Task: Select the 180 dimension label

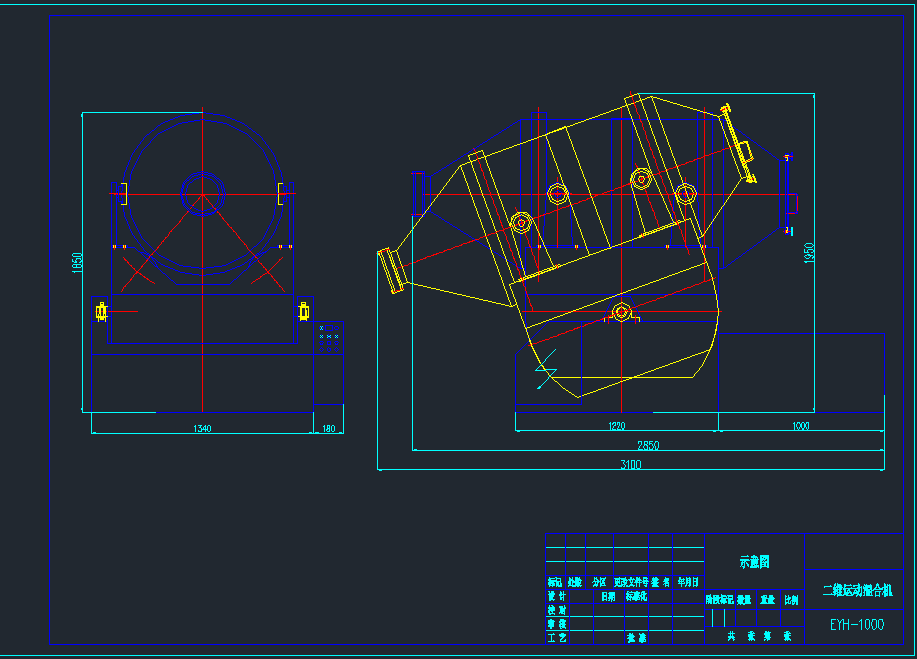Action: (x=328, y=428)
